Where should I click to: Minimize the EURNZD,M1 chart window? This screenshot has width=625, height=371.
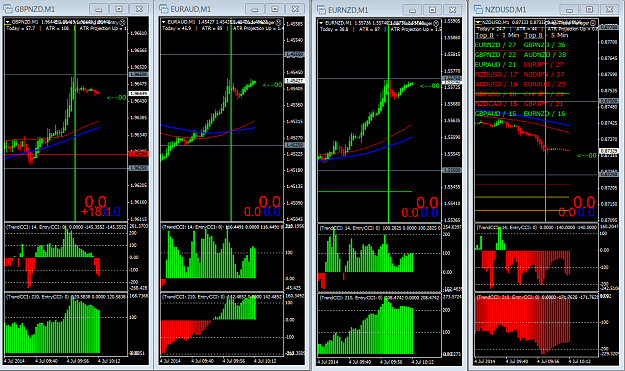412,10
